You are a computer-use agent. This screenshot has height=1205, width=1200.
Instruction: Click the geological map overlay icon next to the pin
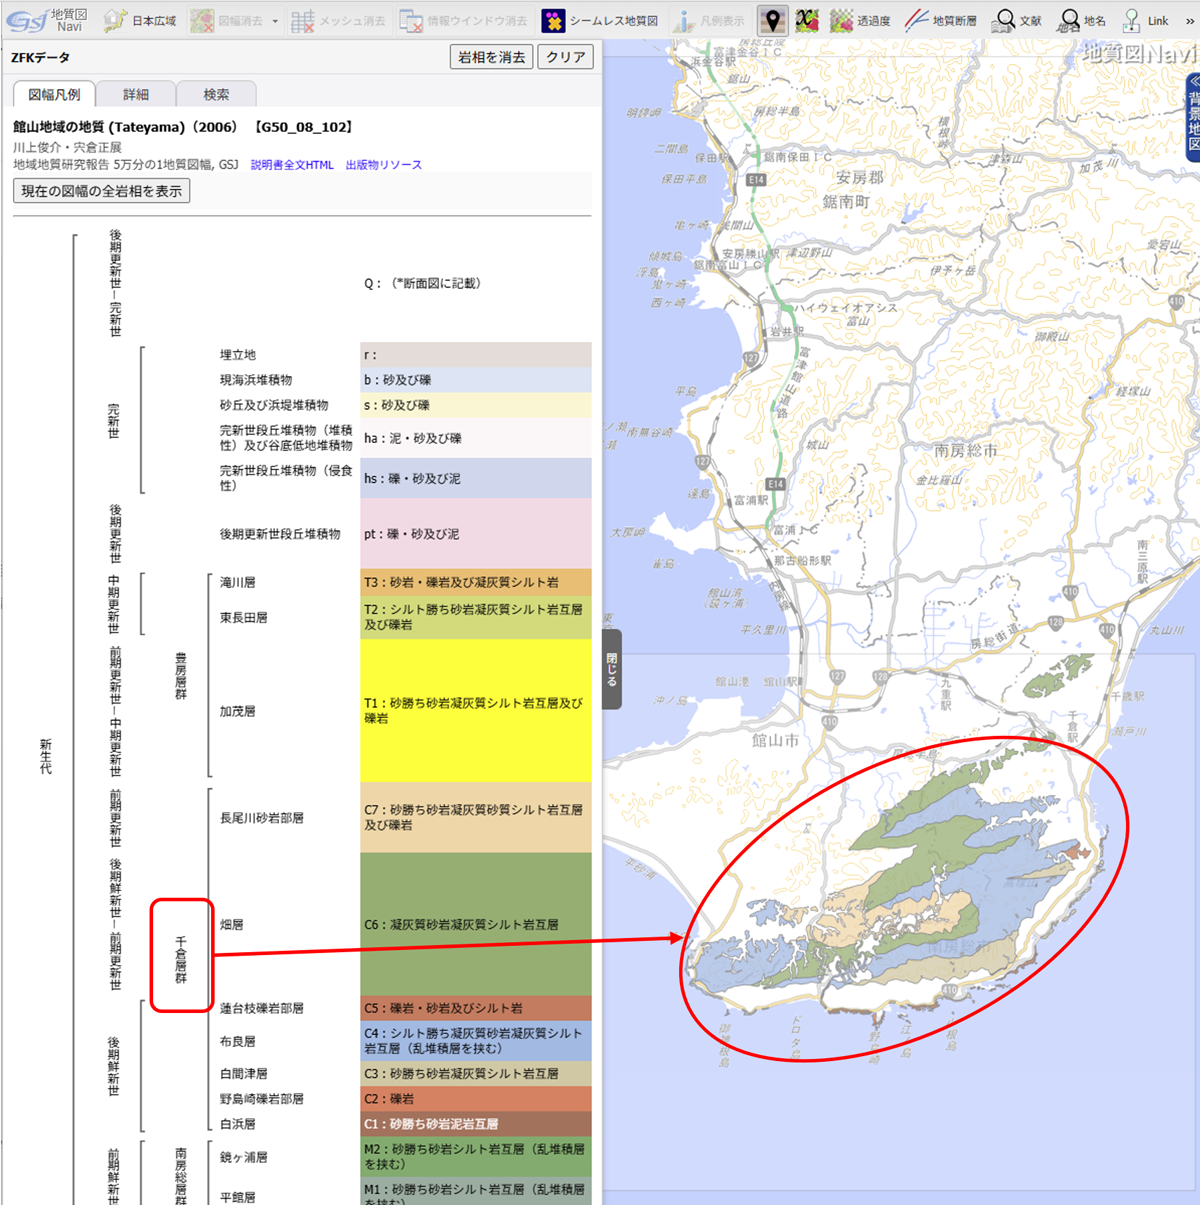(807, 20)
